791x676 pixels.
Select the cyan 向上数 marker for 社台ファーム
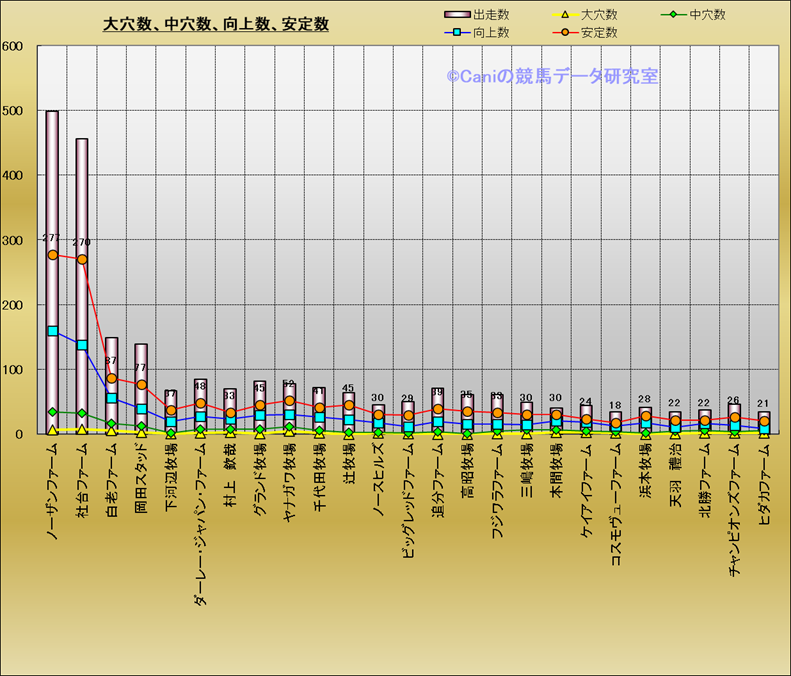coord(82,345)
